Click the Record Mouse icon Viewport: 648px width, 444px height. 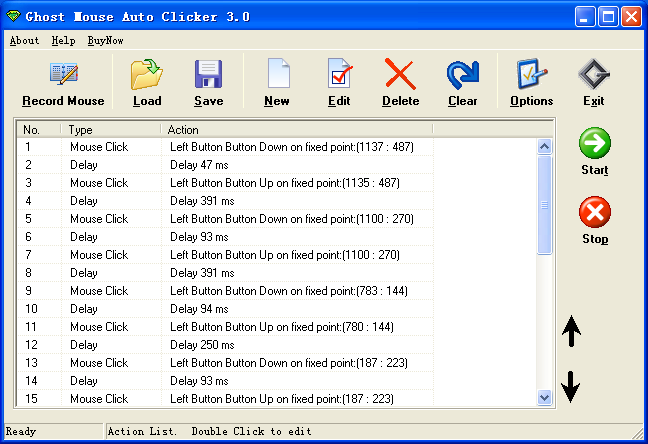(64, 74)
